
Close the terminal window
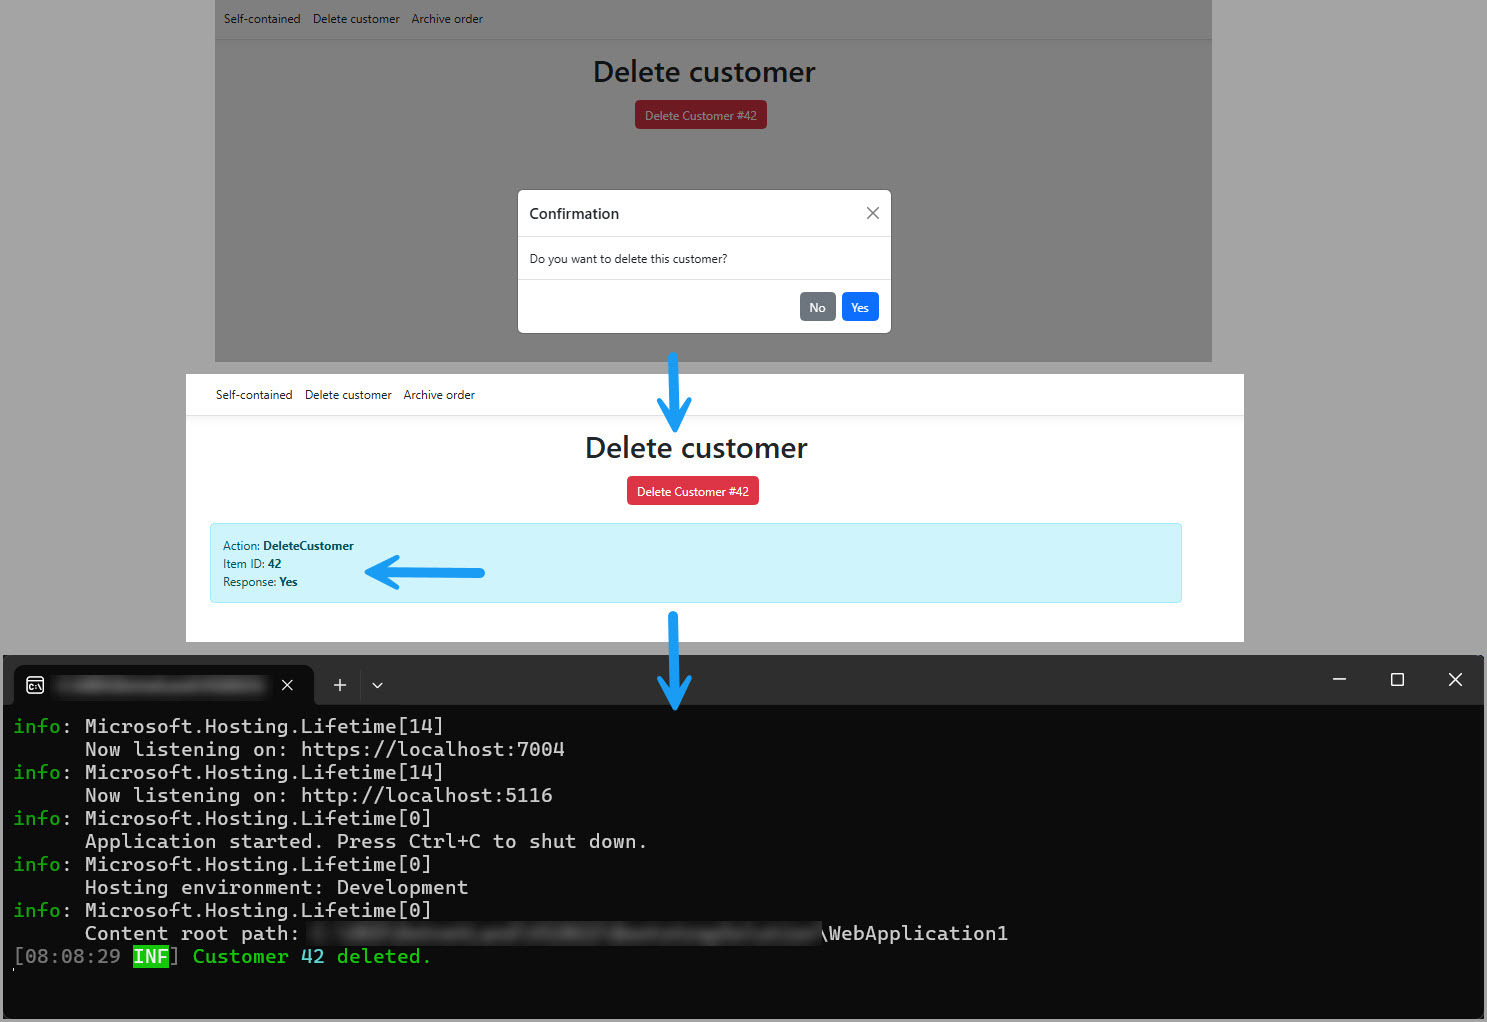point(1455,680)
